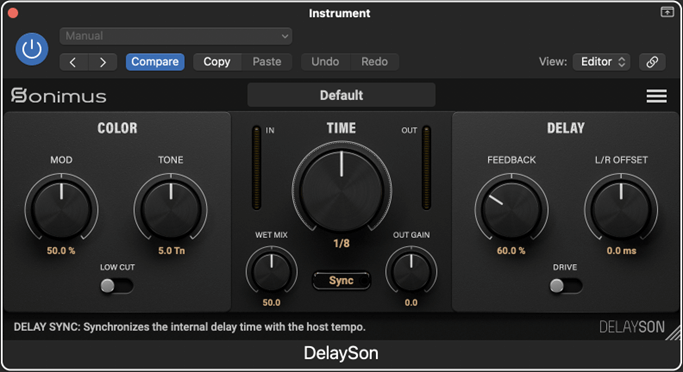Go to the next preset arrow

coord(103,62)
